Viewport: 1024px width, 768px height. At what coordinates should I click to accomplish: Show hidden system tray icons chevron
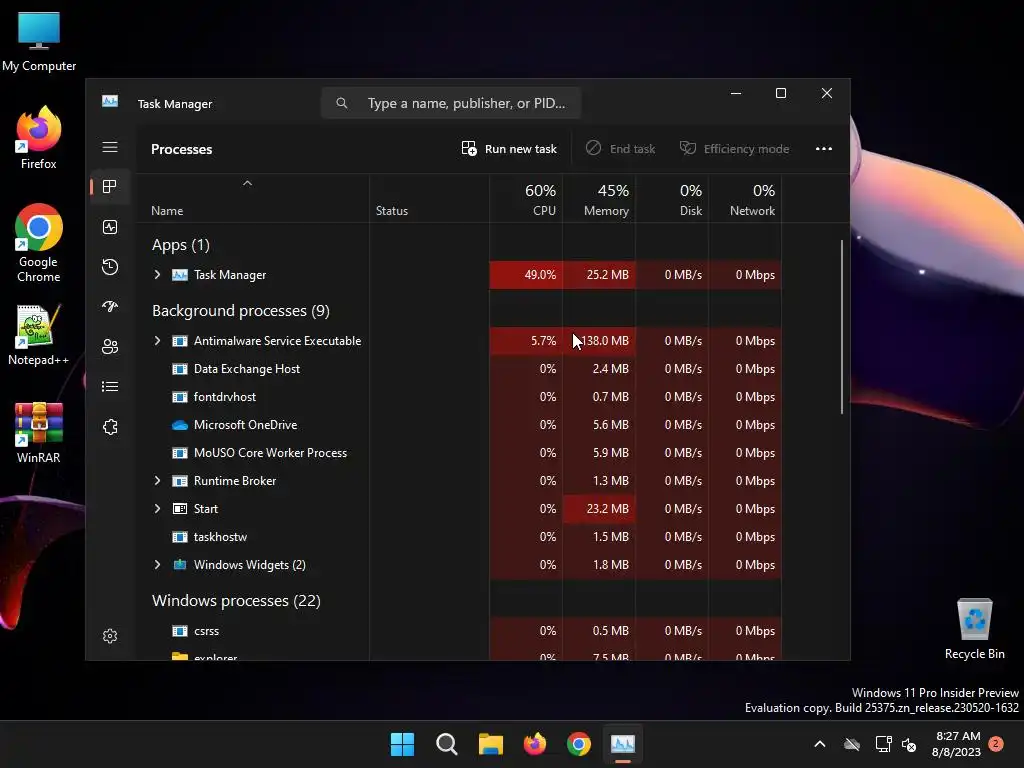[820, 744]
